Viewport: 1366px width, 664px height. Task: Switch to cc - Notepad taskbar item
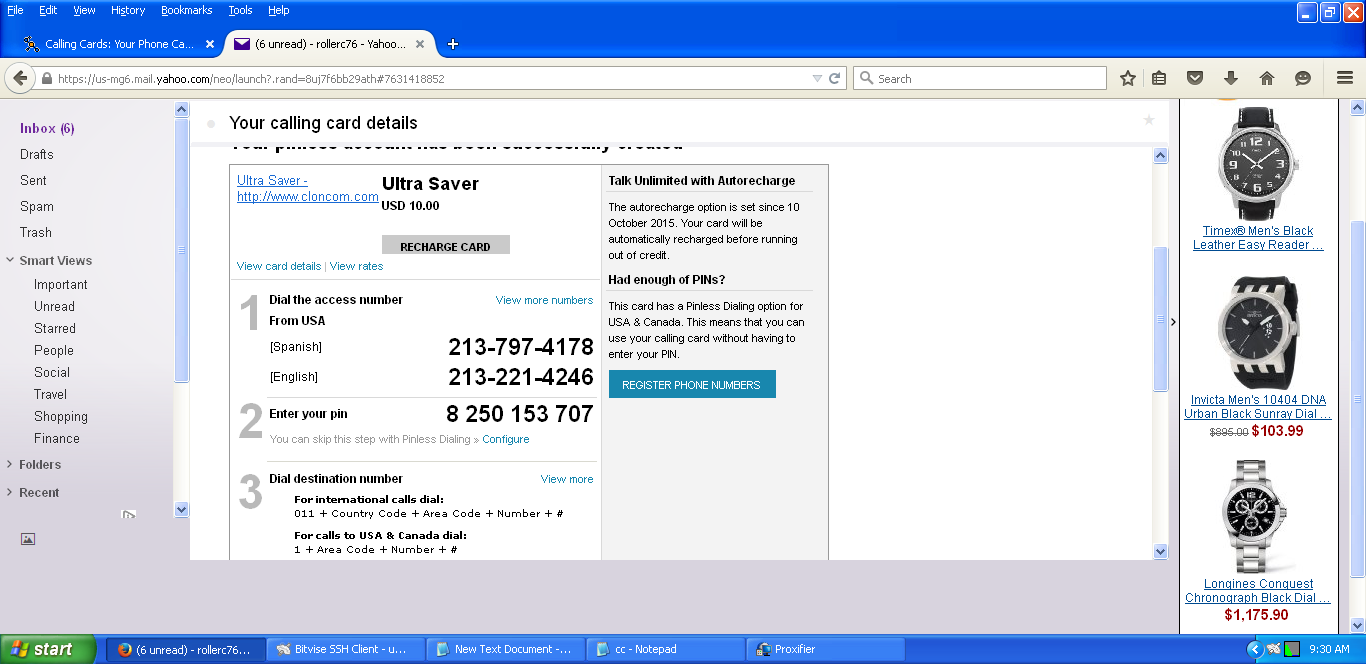click(665, 649)
